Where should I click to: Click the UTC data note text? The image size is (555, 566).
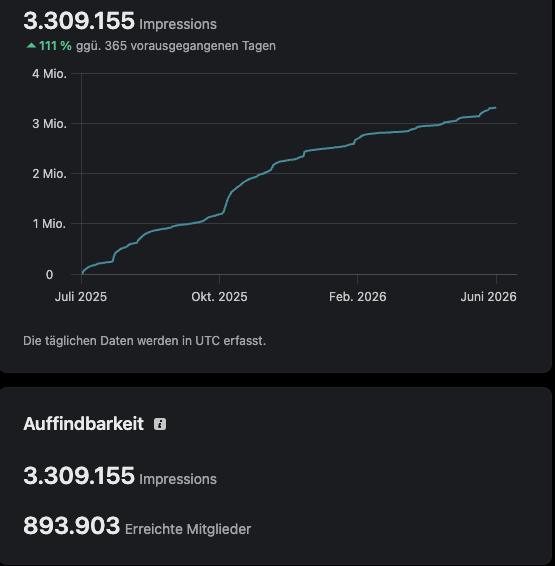[144, 341]
